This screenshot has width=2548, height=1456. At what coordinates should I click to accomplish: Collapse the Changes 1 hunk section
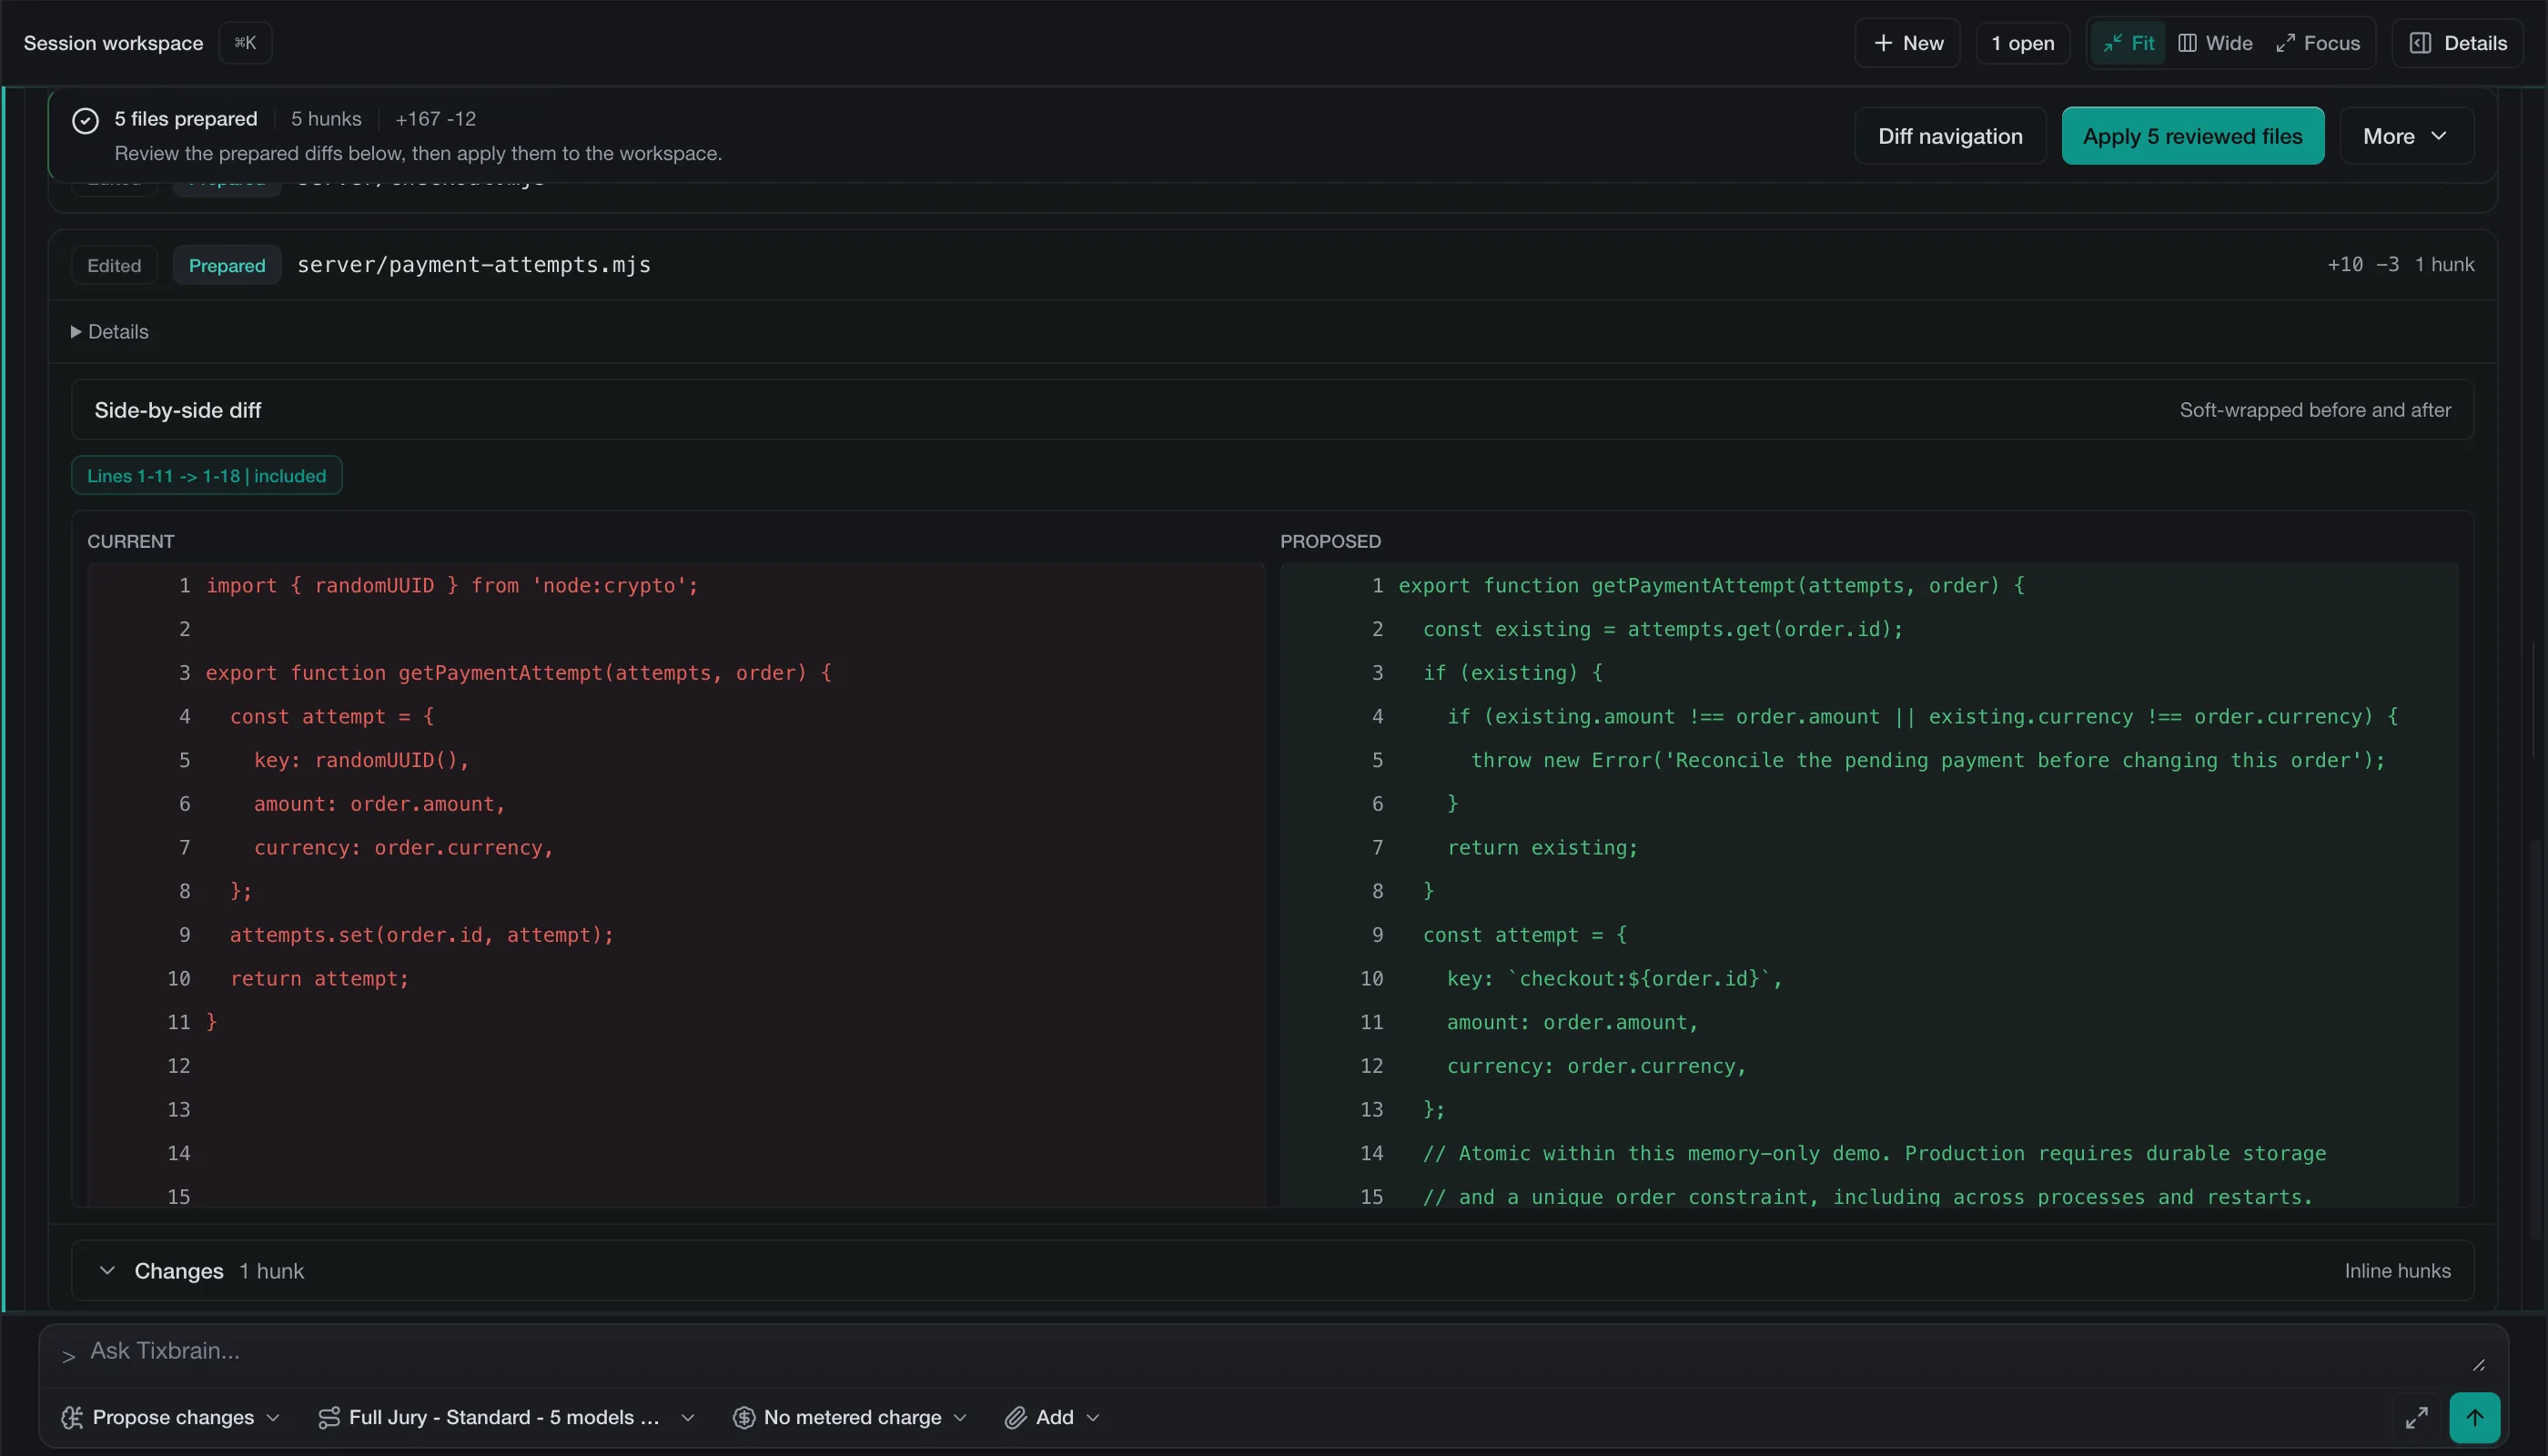click(x=107, y=1270)
